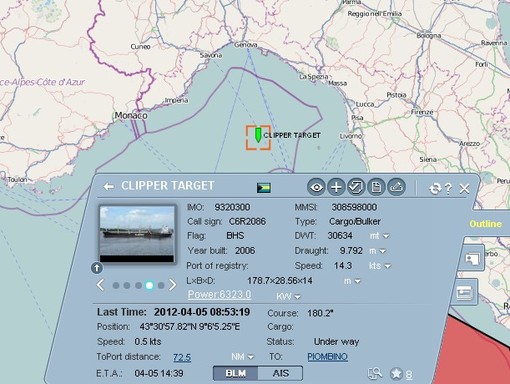The image size is (510, 384).
Task: Click the IMO number 9320300
Action: [x=232, y=207]
